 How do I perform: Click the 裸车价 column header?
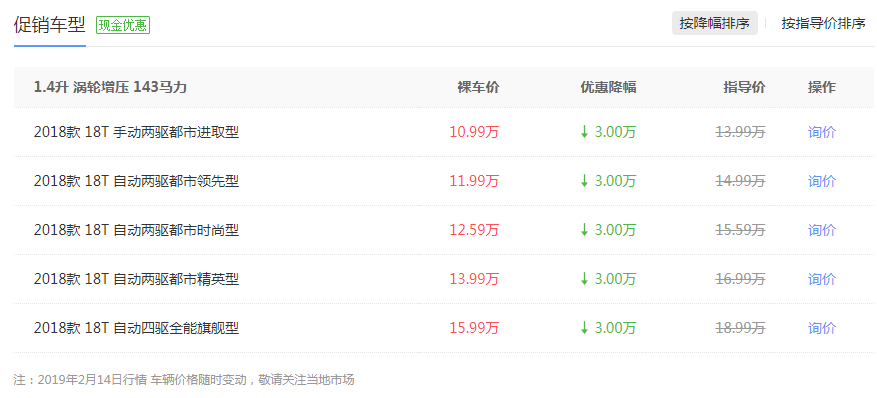click(479, 87)
